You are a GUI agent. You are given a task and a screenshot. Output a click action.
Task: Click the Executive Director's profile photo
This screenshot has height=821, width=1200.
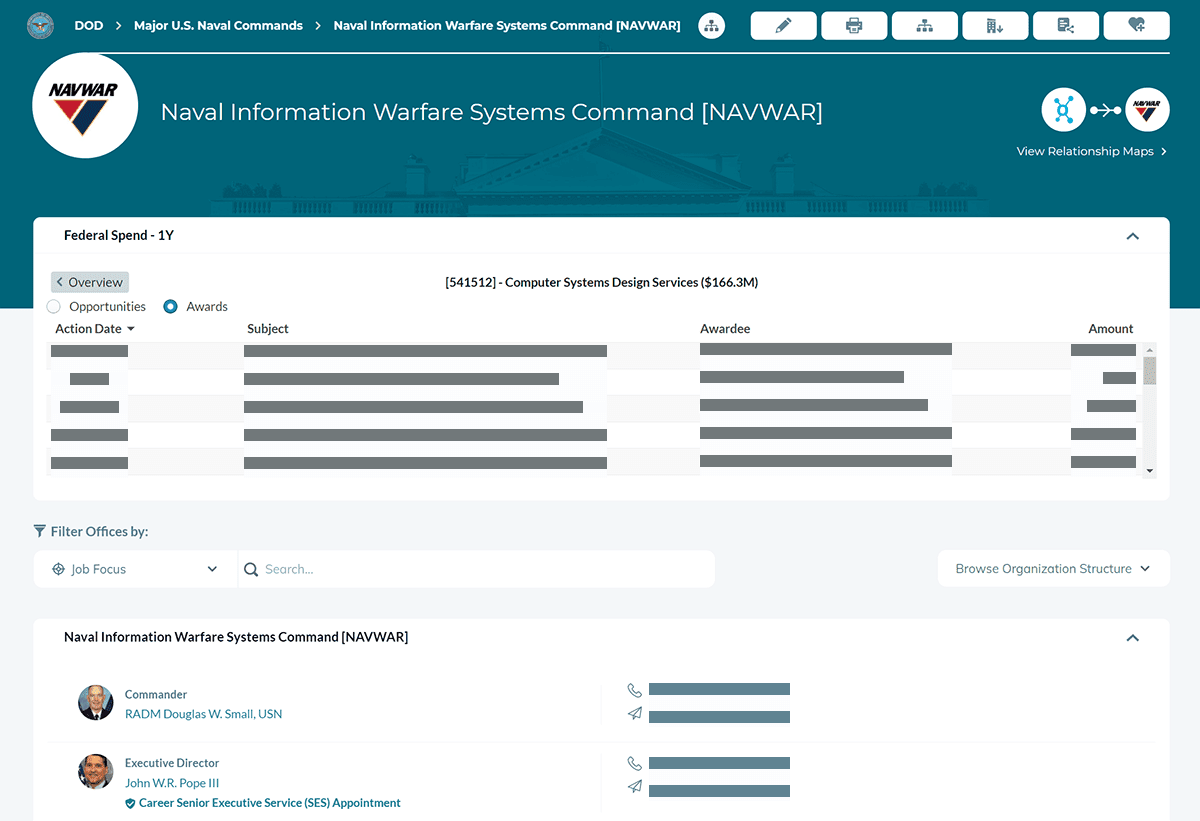(x=96, y=771)
